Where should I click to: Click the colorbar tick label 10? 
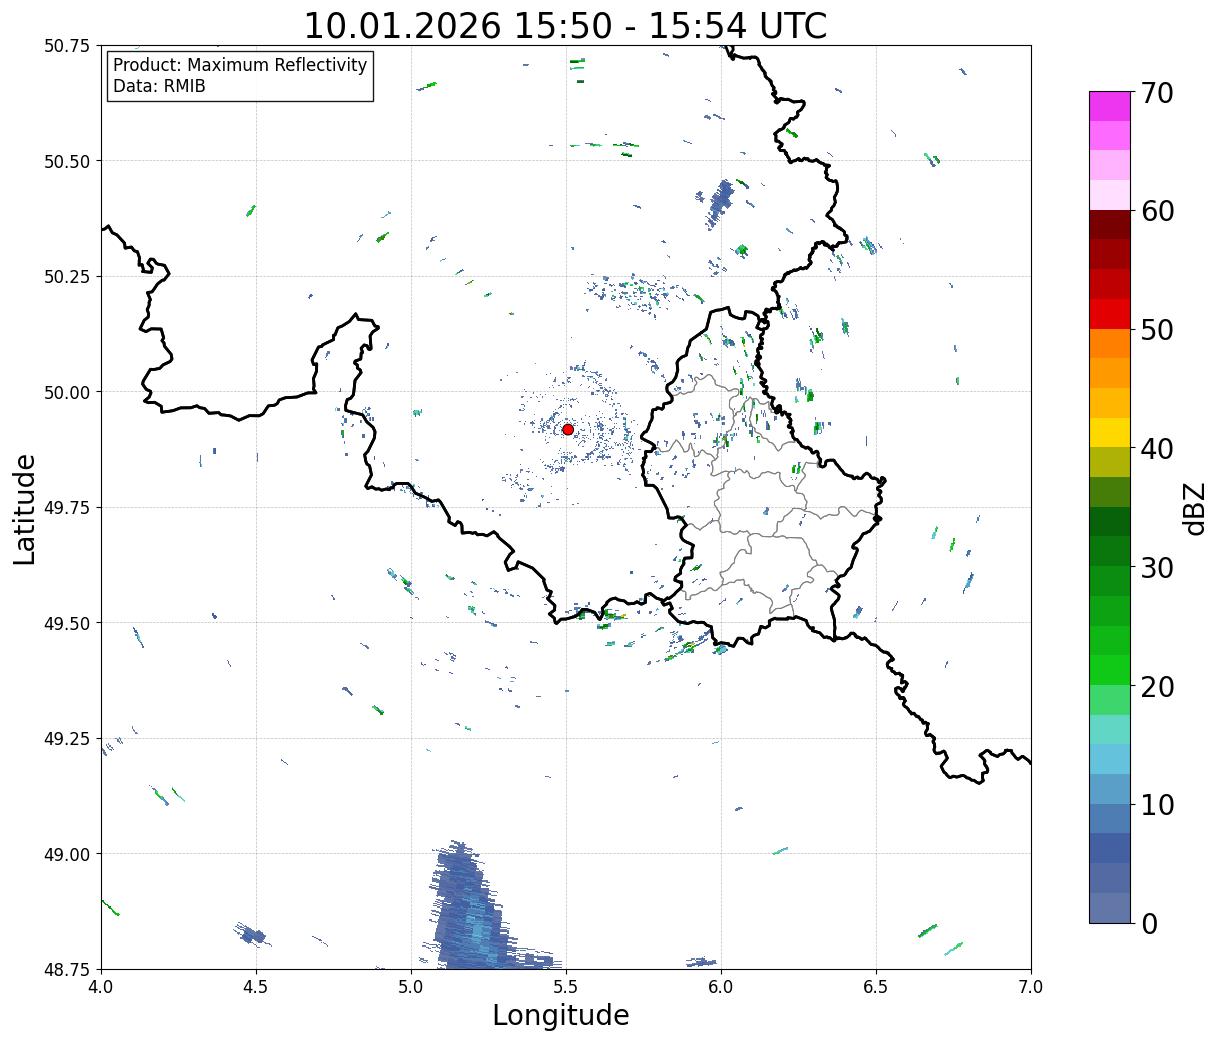(1156, 804)
